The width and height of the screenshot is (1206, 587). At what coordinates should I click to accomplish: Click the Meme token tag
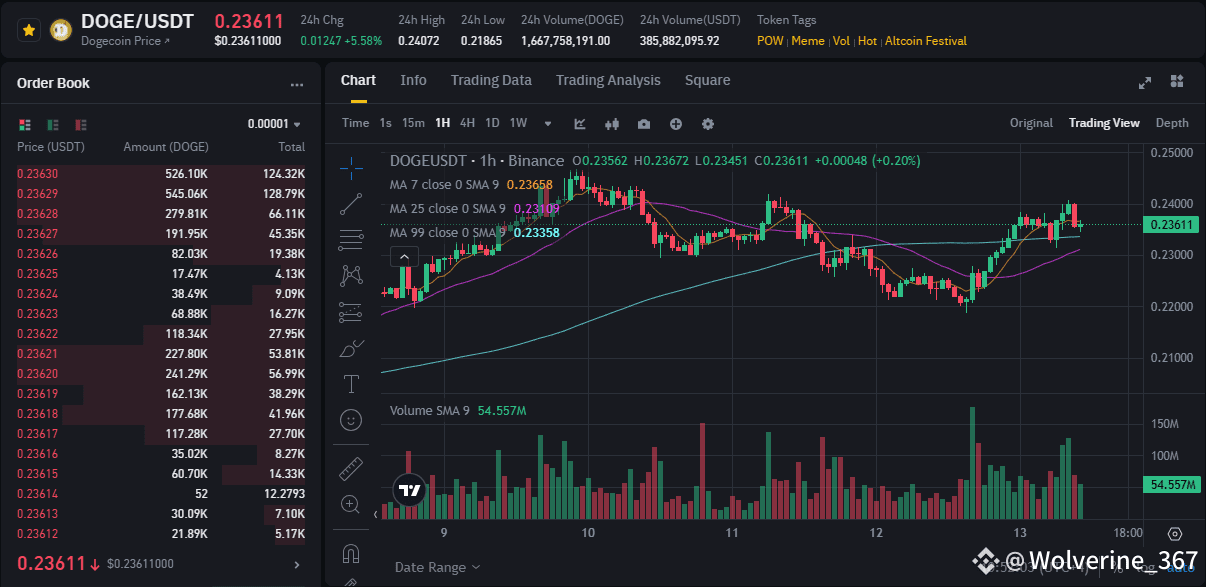[x=808, y=41]
